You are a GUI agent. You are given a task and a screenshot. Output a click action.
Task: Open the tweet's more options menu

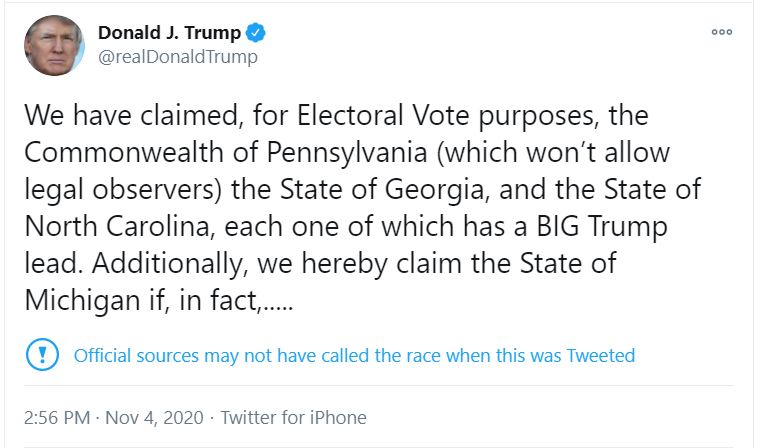[721, 32]
